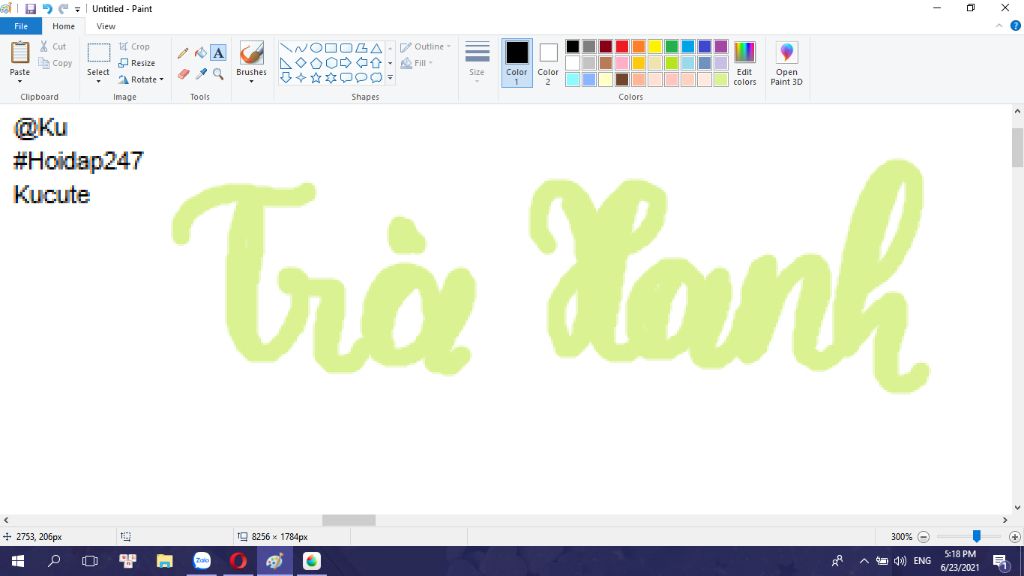
Task: Open Opera browser from the taskbar
Action: coord(238,561)
